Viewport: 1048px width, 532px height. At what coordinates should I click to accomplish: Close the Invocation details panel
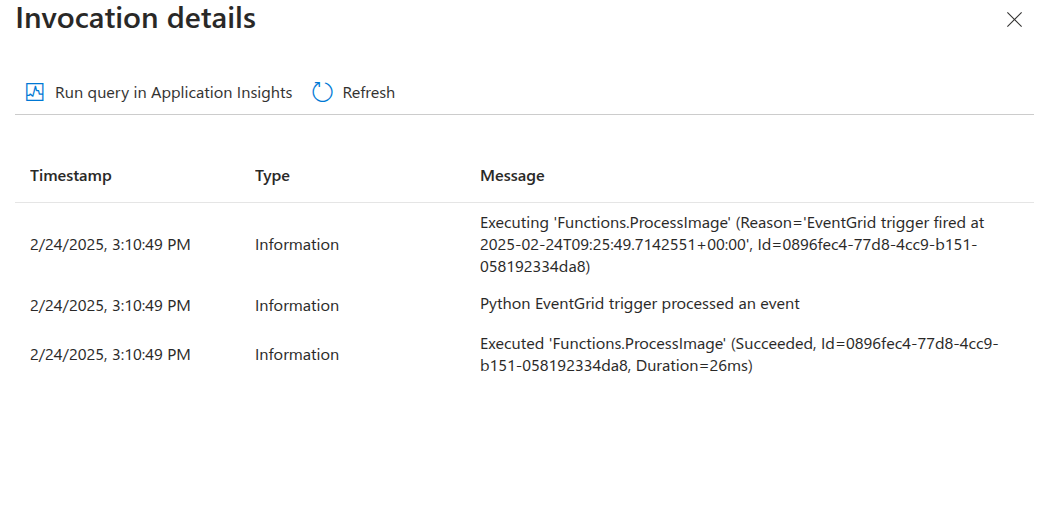click(1014, 20)
